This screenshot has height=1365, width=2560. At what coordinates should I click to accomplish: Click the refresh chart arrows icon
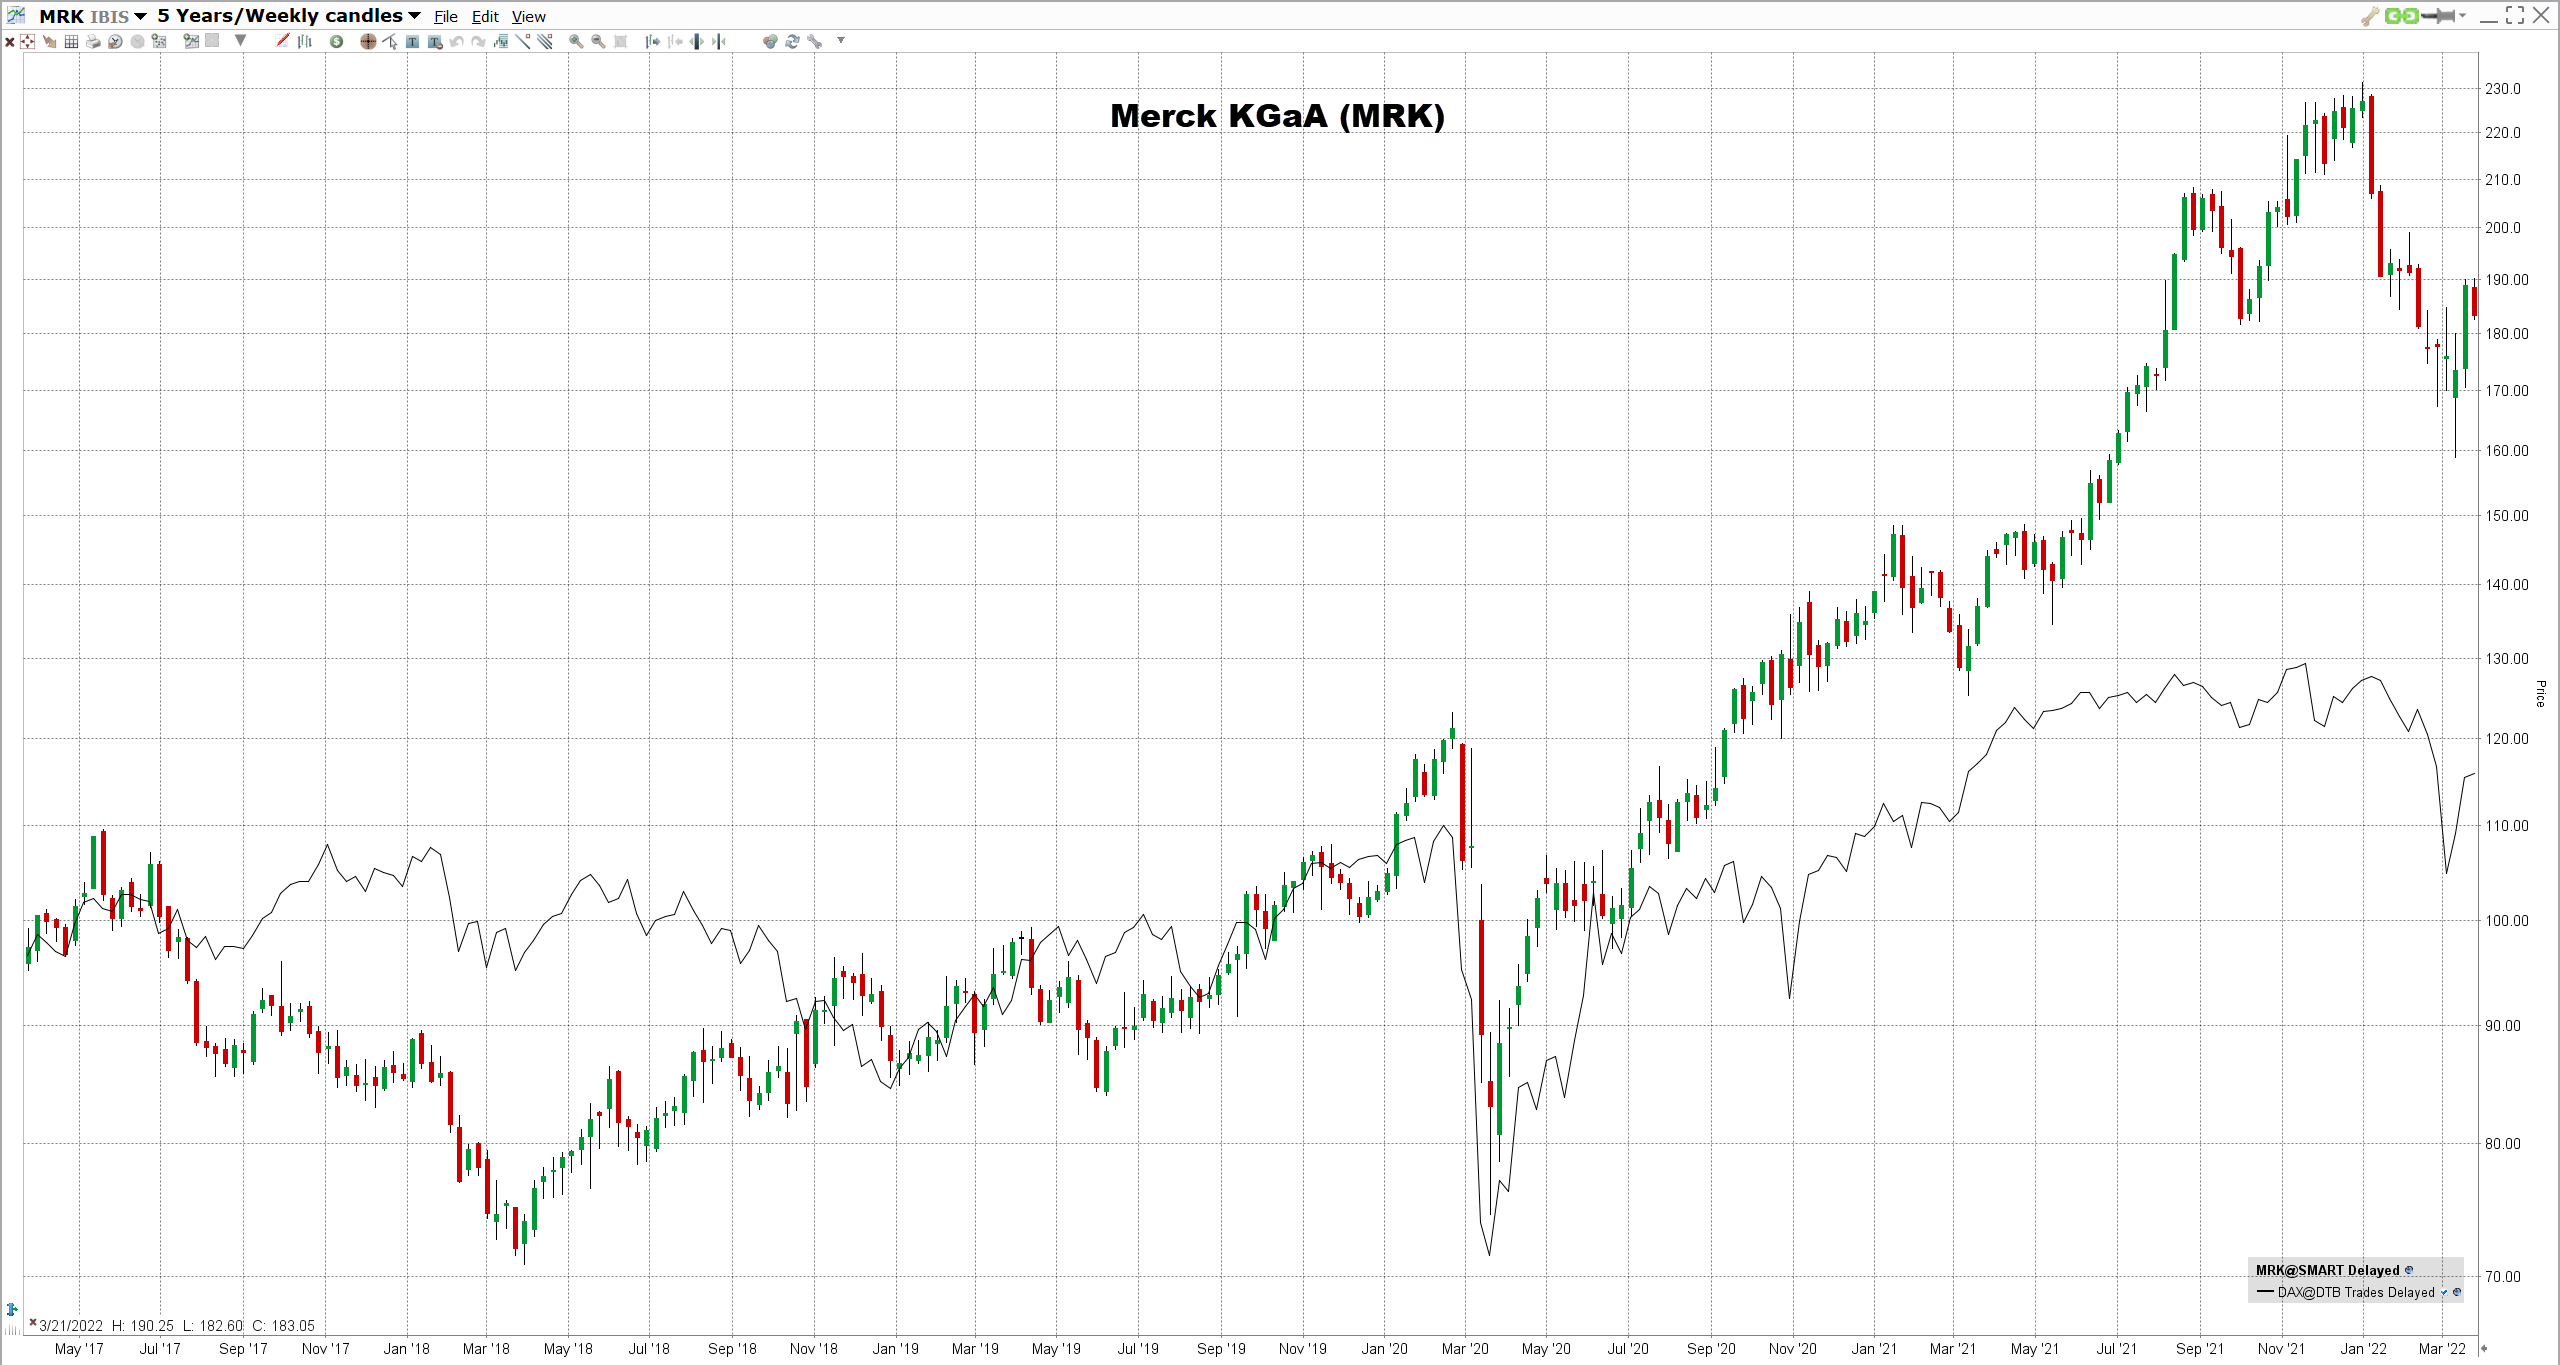792,42
